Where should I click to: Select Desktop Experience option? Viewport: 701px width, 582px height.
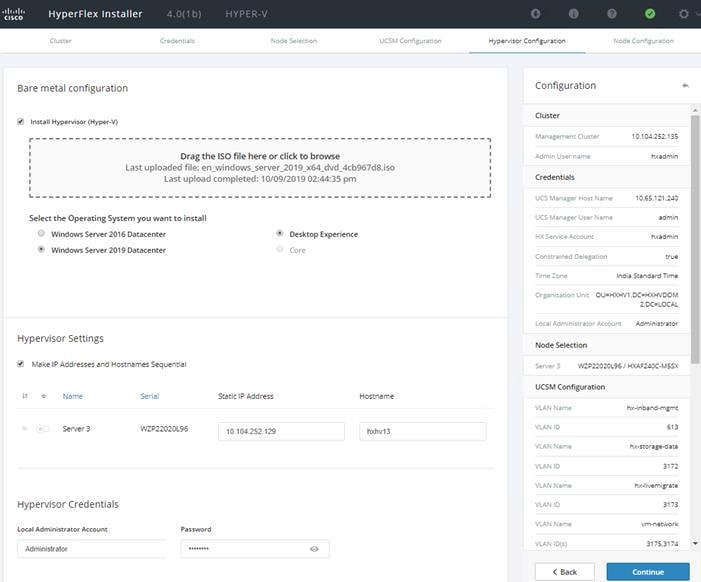pyautogui.click(x=280, y=233)
